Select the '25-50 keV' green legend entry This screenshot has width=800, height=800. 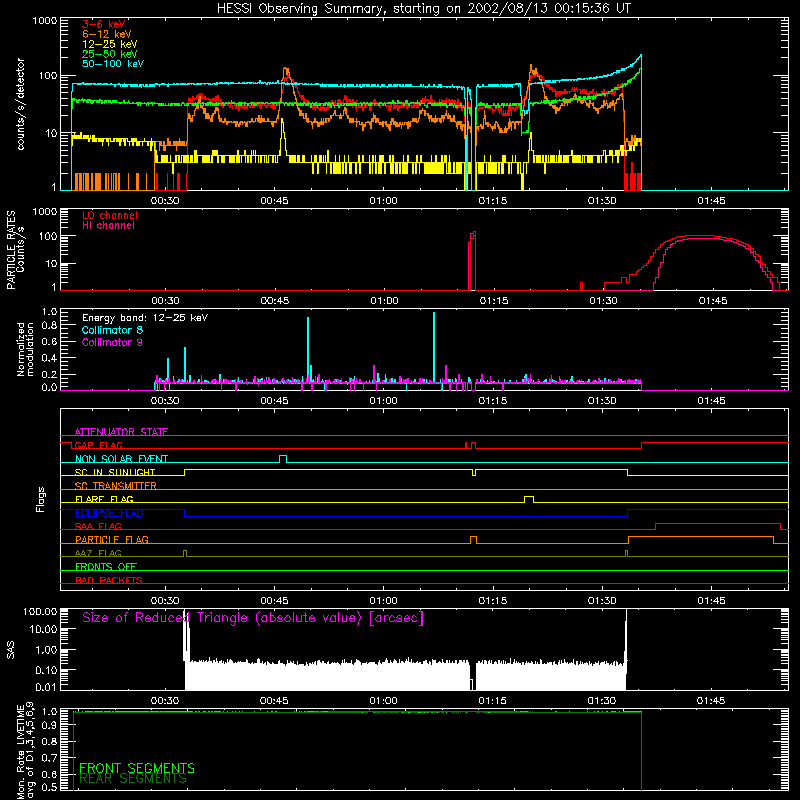tap(110, 54)
